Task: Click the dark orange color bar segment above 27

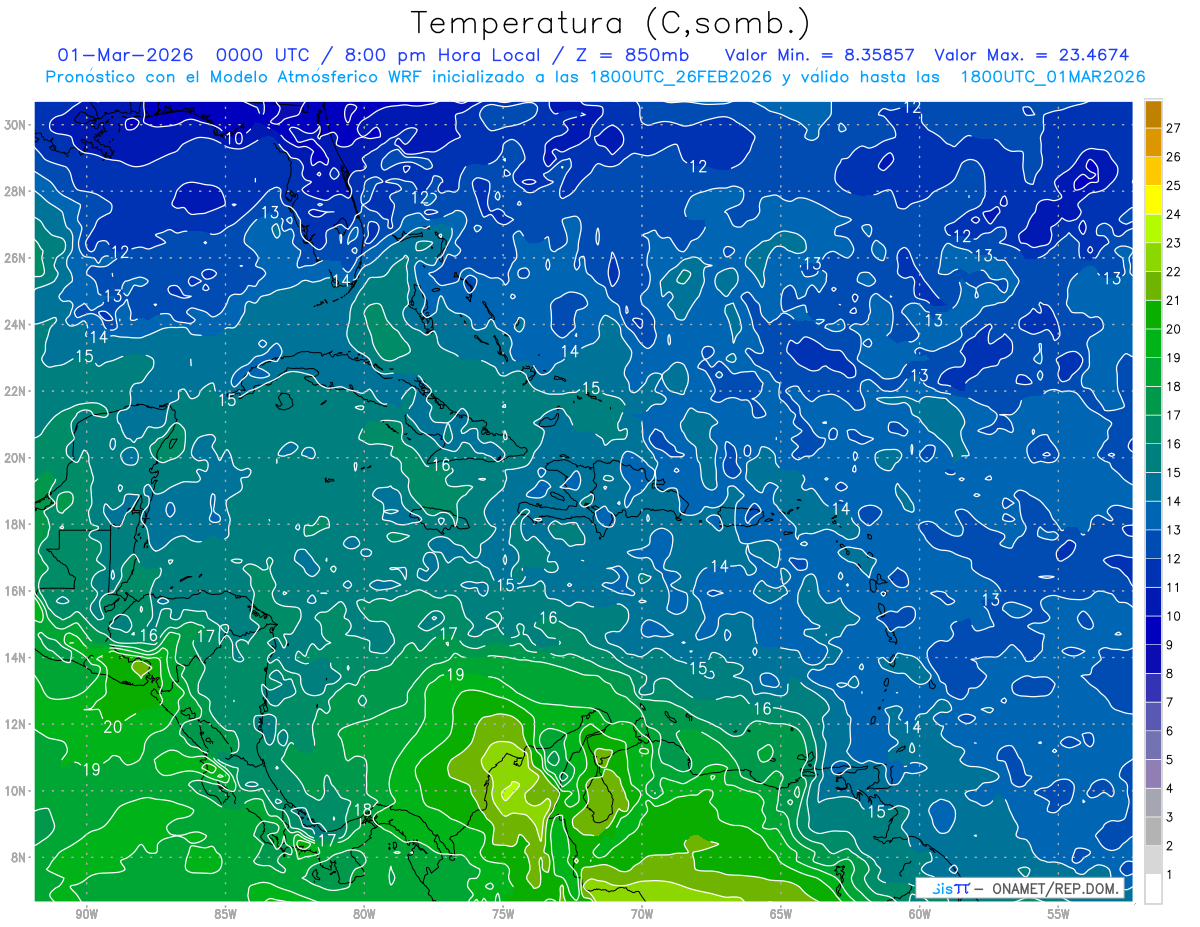Action: (1153, 114)
